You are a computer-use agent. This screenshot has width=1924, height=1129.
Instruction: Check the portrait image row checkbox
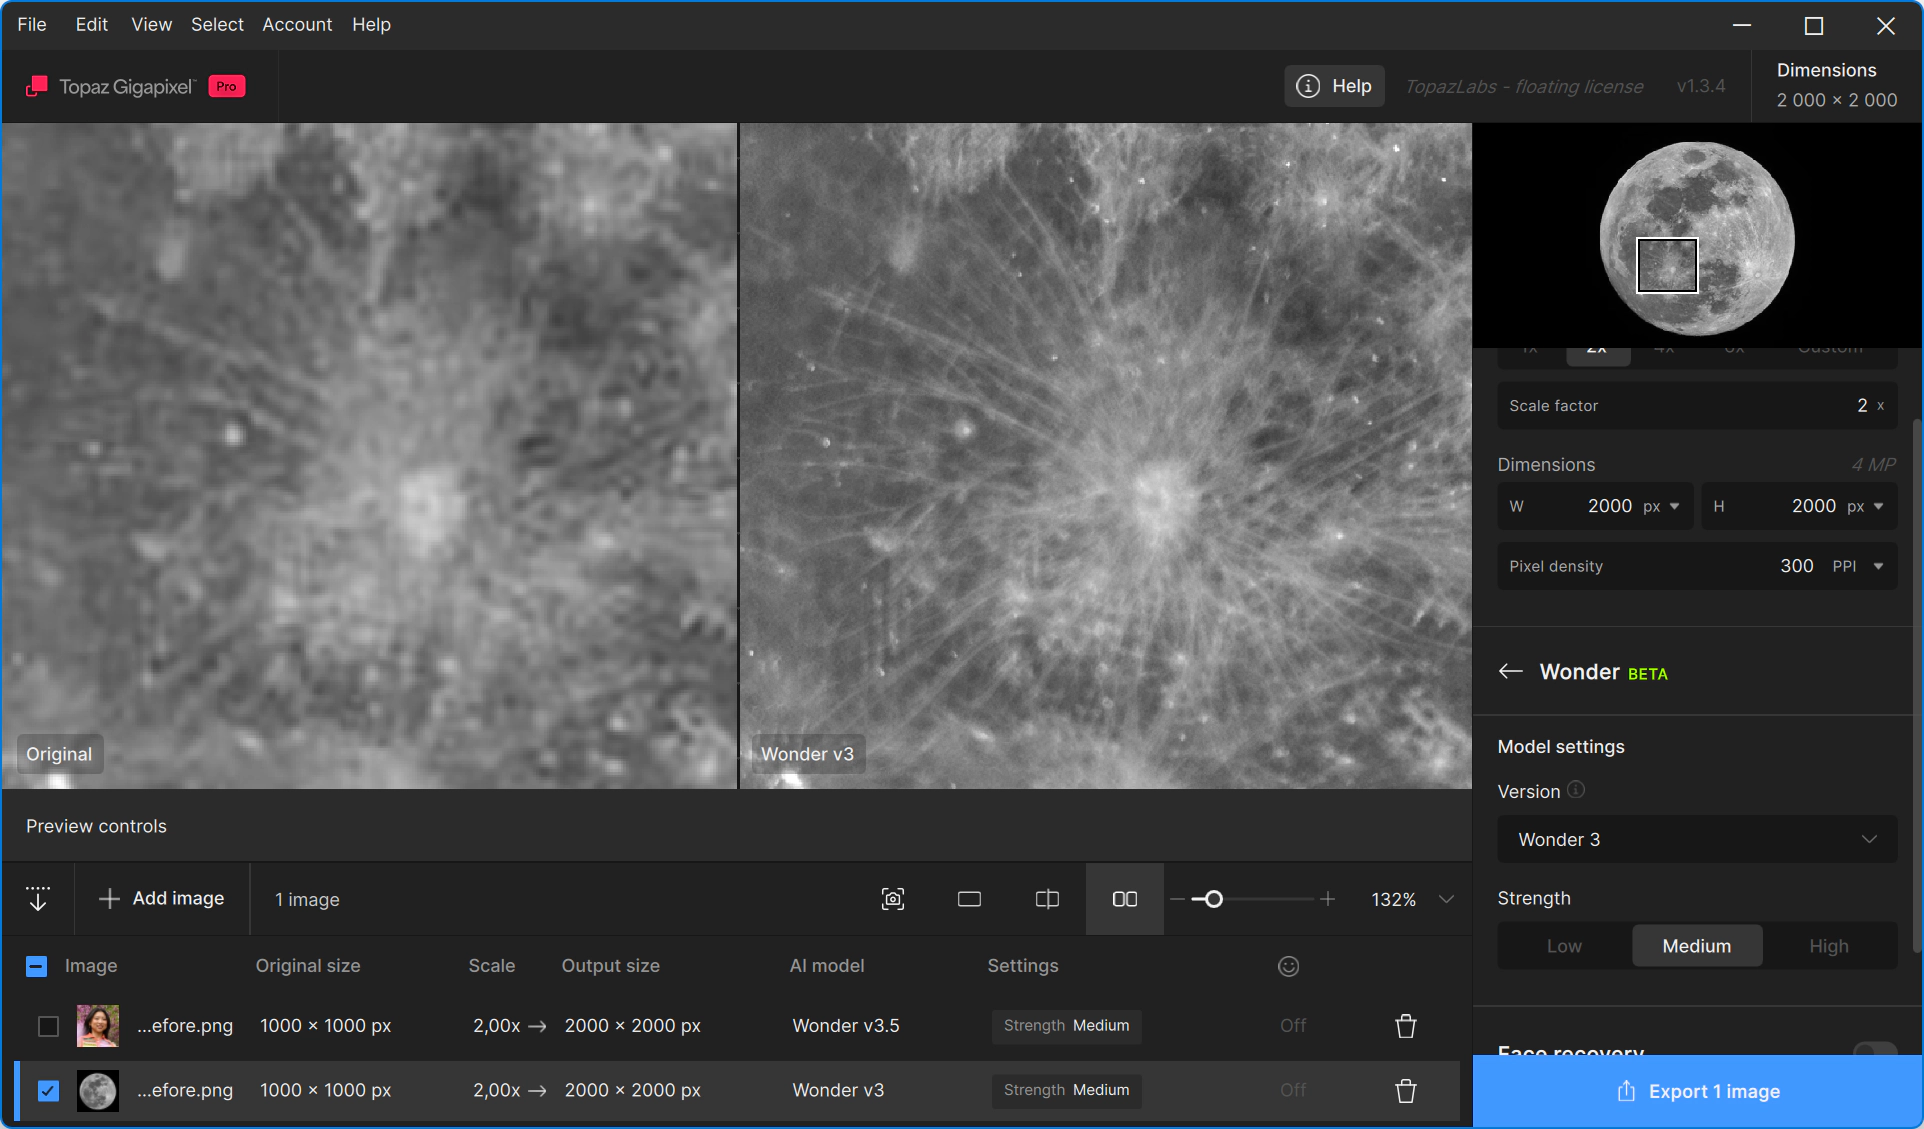tap(48, 1026)
